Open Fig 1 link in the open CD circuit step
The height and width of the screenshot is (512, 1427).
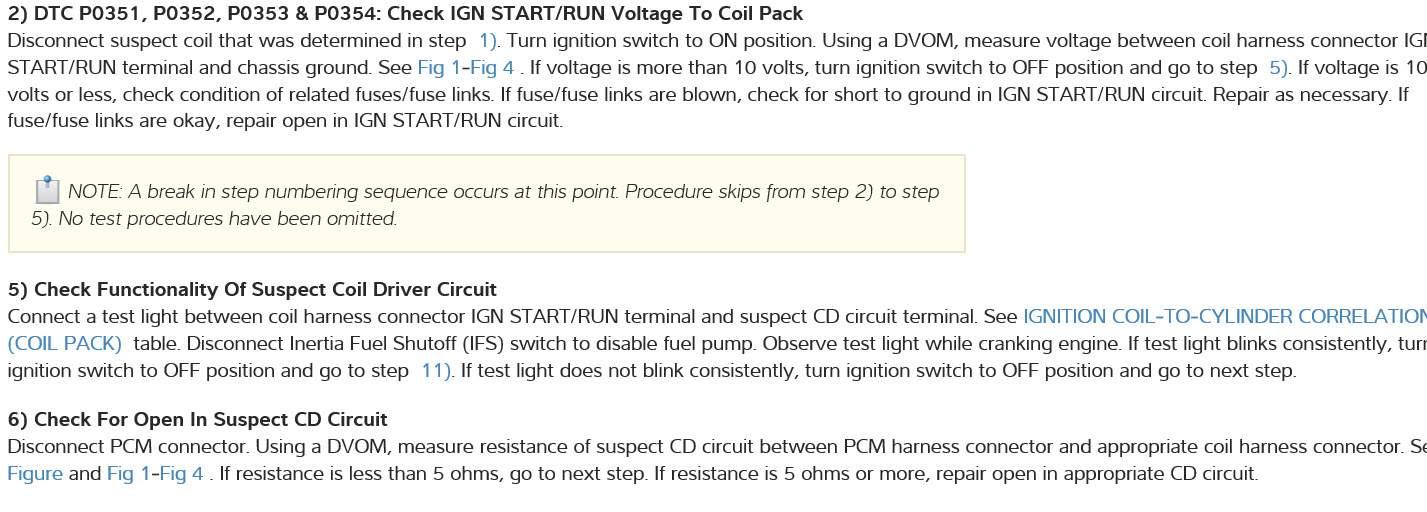tap(129, 474)
